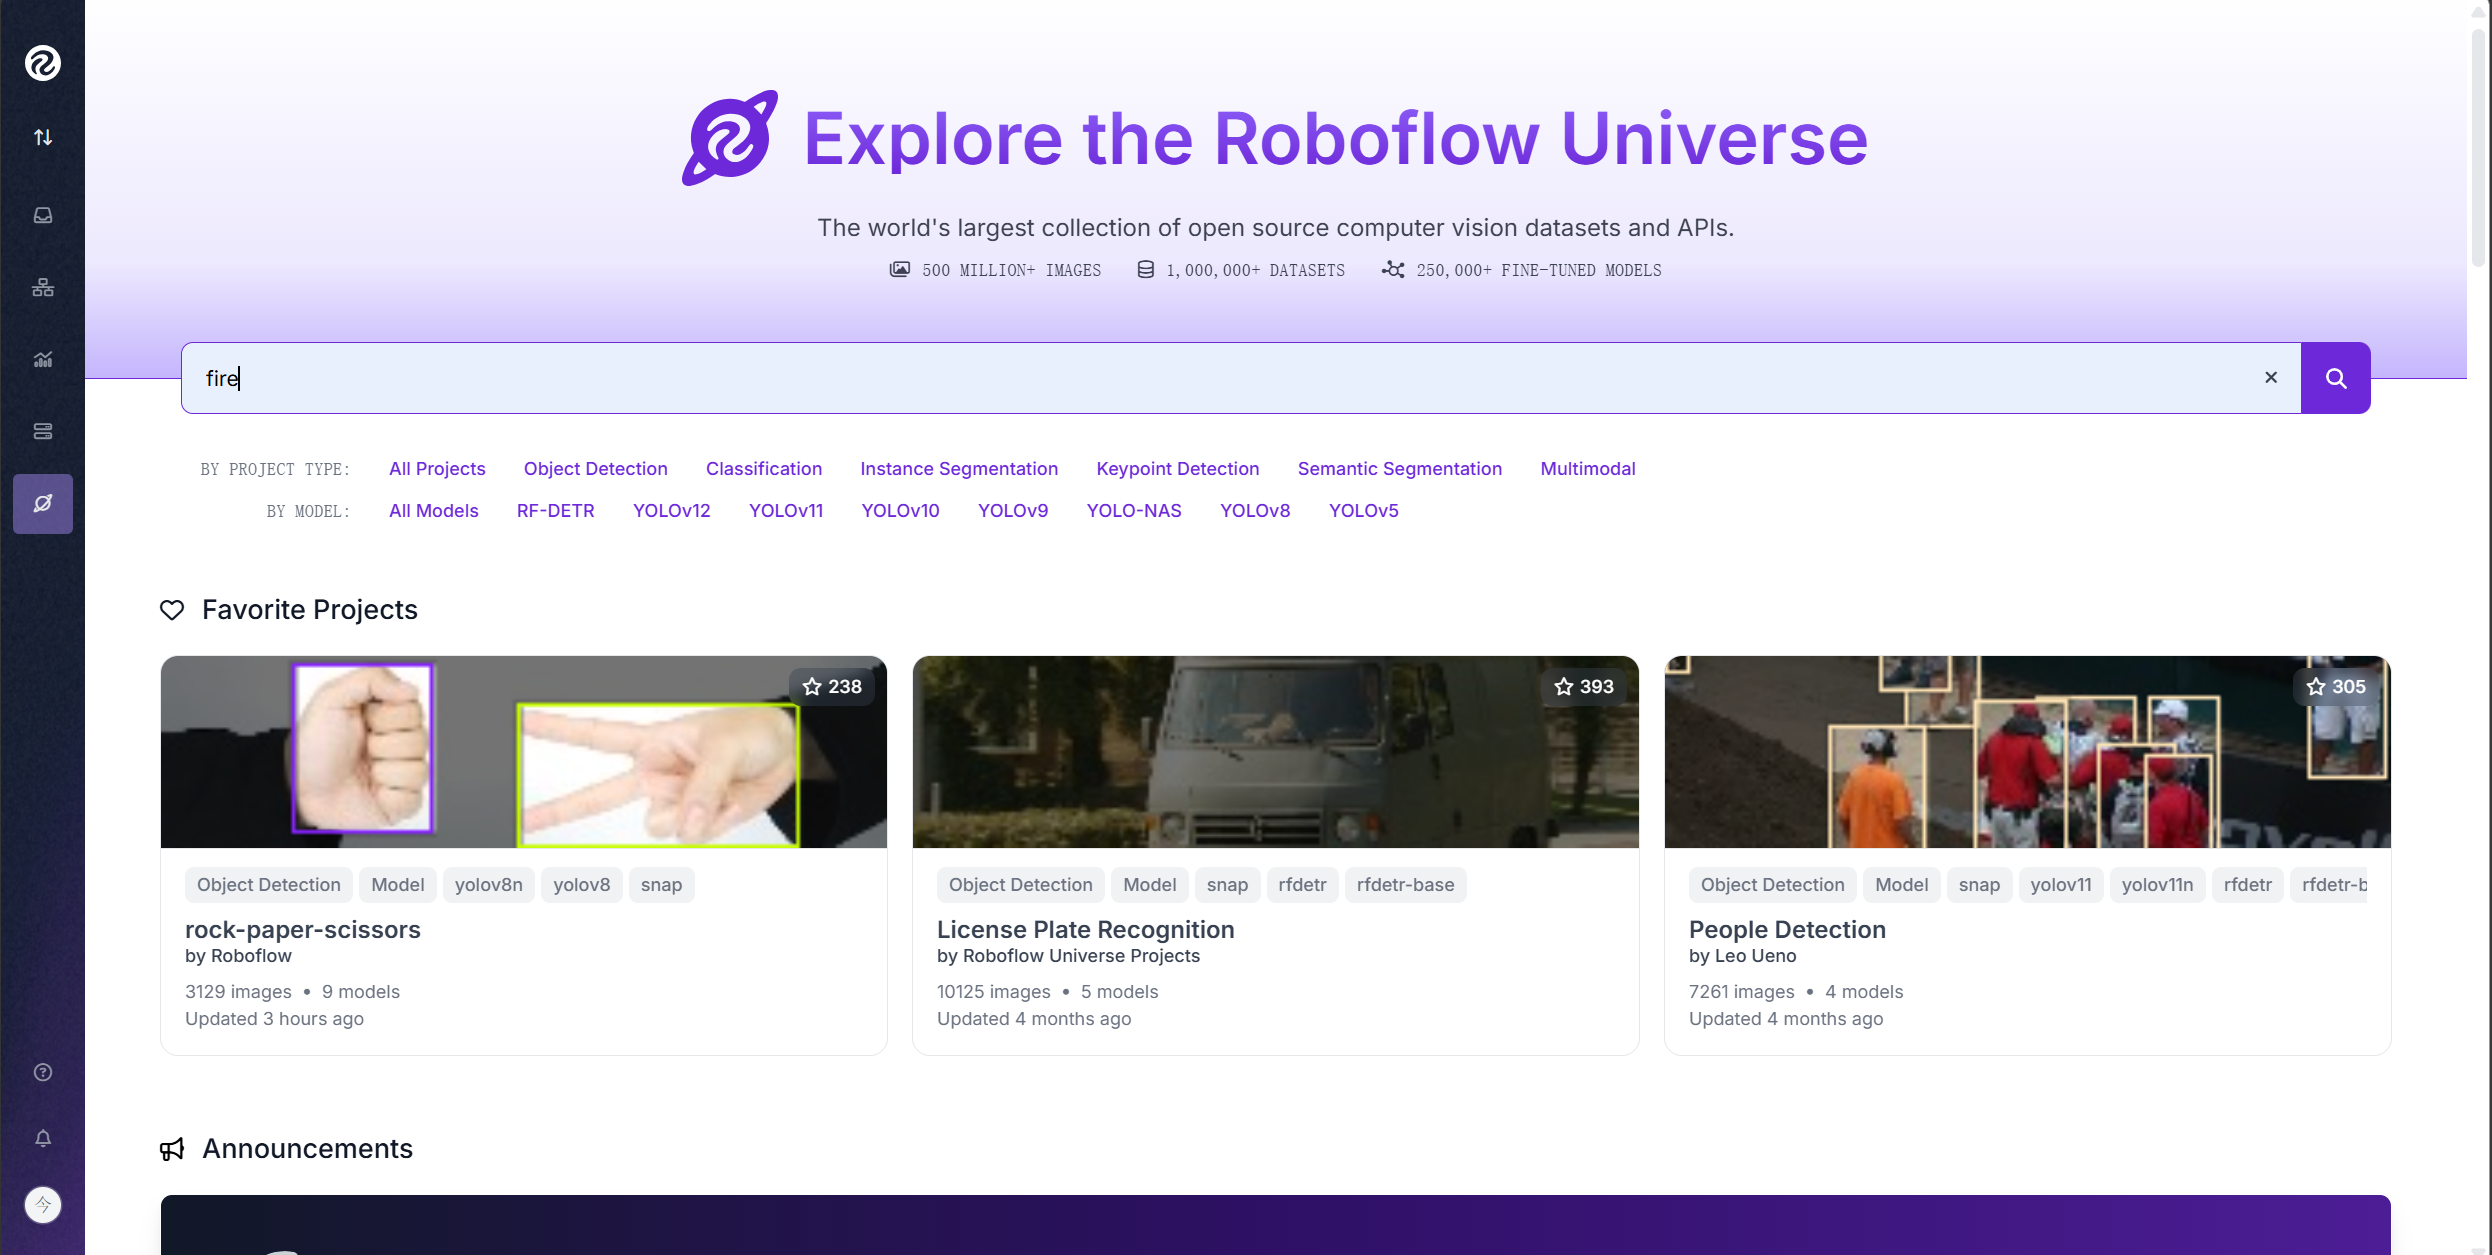Open the License Plate Recognition title
This screenshot has width=2492, height=1255.
click(x=1086, y=929)
